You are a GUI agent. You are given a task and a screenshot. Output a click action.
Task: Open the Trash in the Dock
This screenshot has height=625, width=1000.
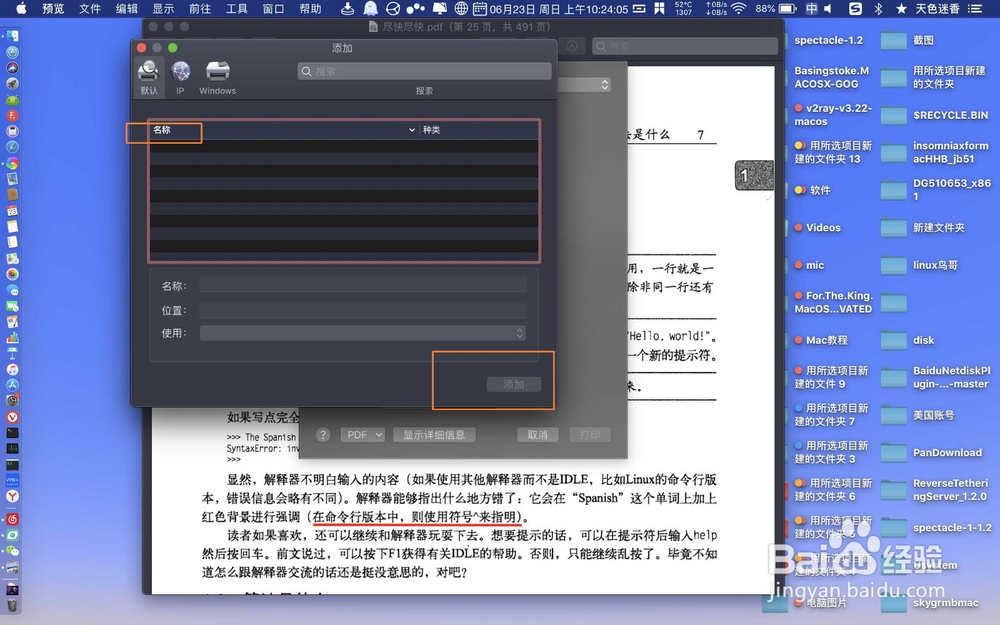point(12,605)
